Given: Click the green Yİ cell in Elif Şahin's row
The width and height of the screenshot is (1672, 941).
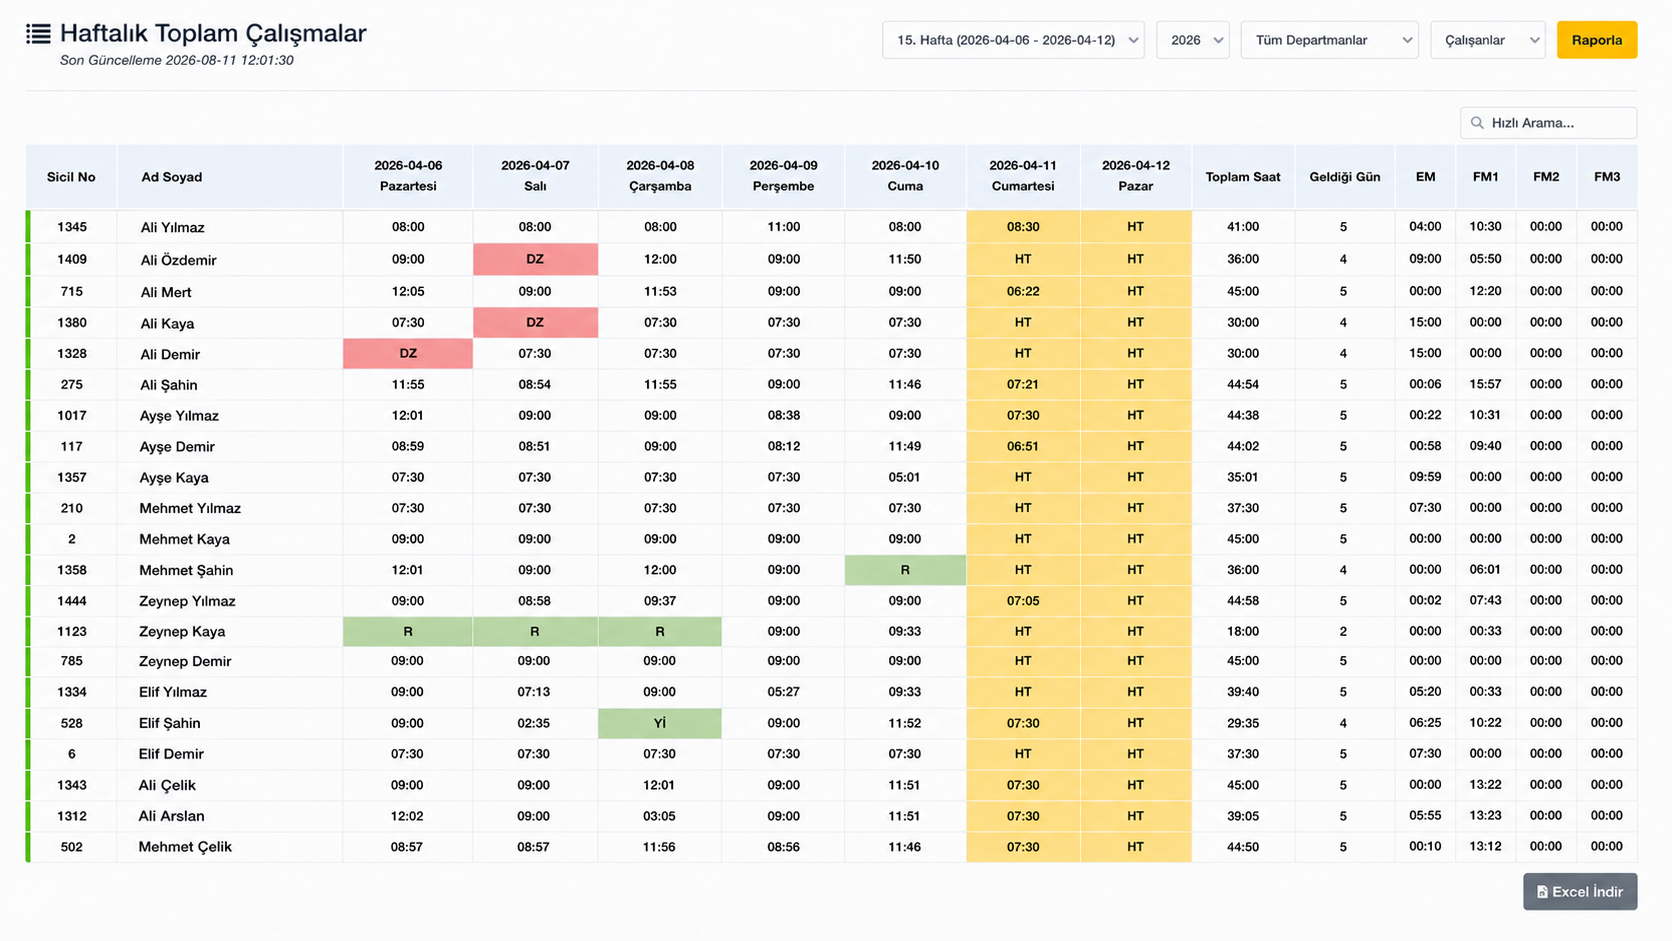Looking at the screenshot, I should [x=660, y=723].
